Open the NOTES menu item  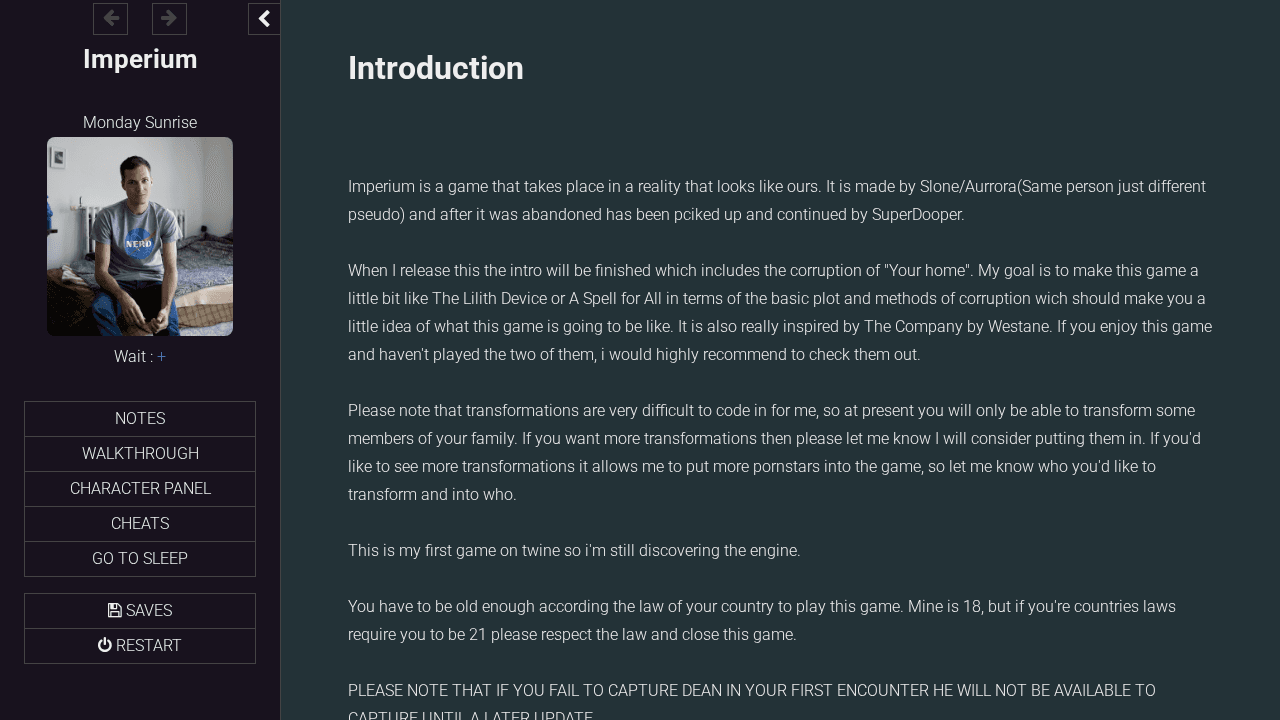click(x=140, y=419)
